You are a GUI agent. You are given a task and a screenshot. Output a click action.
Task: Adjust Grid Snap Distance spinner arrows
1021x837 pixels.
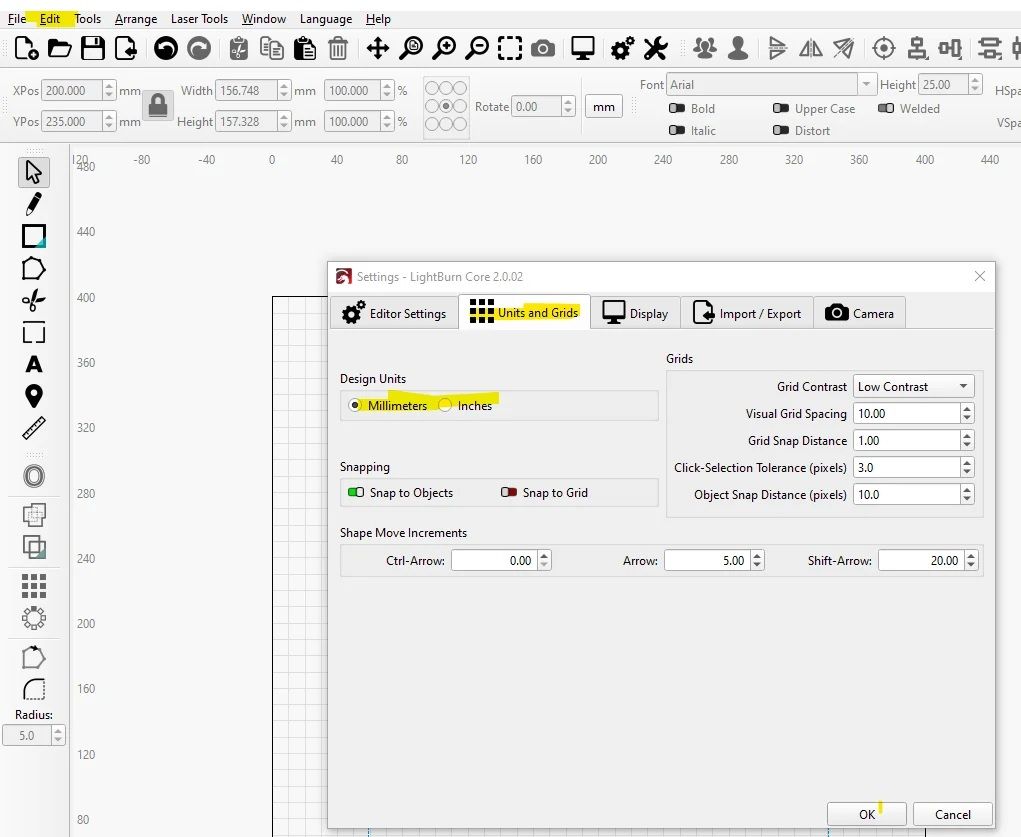click(x=967, y=440)
